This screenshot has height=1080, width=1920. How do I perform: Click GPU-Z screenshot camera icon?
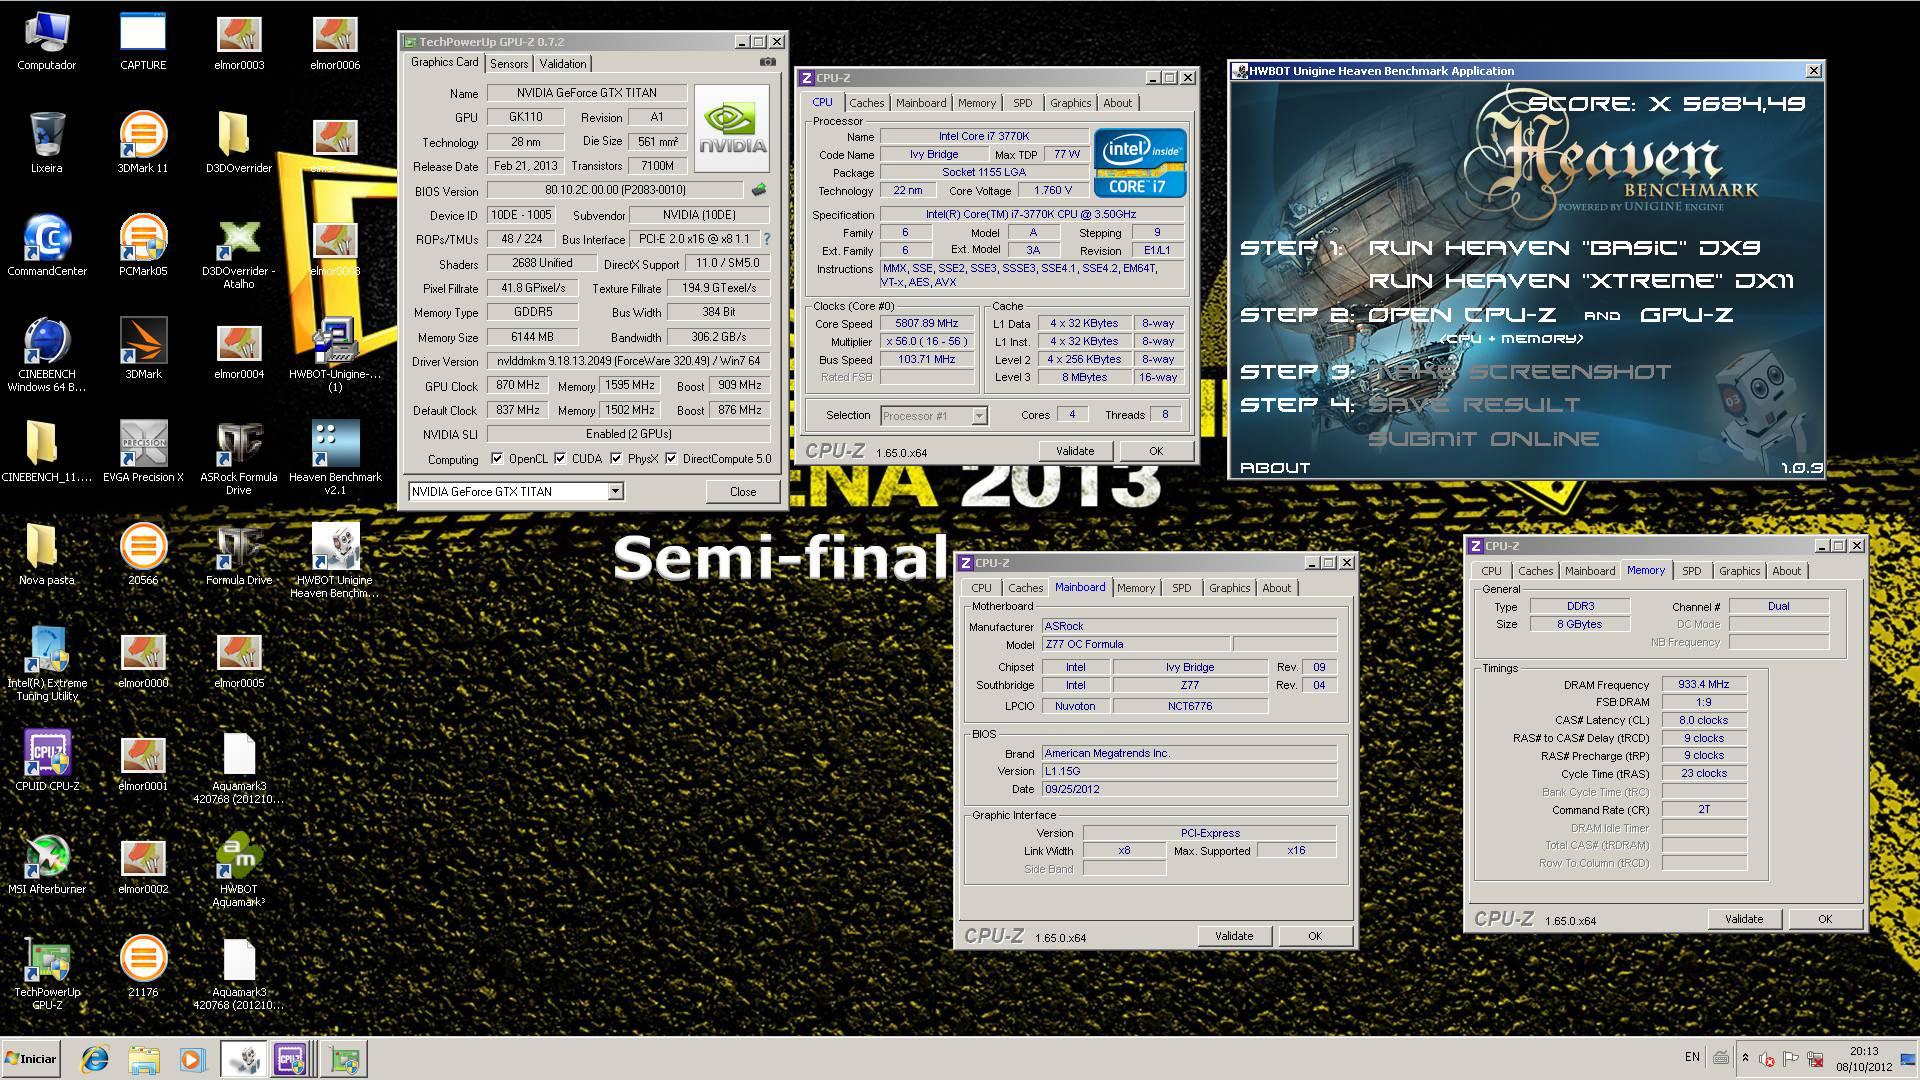tap(767, 62)
